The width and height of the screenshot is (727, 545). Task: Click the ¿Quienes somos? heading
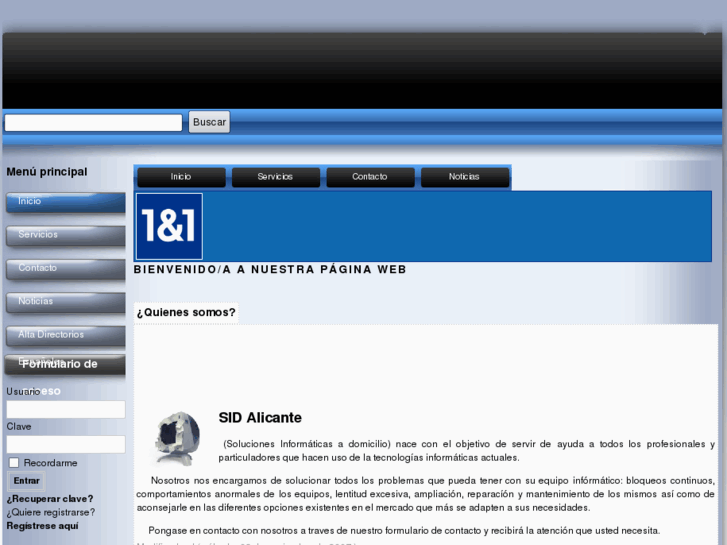tap(186, 313)
